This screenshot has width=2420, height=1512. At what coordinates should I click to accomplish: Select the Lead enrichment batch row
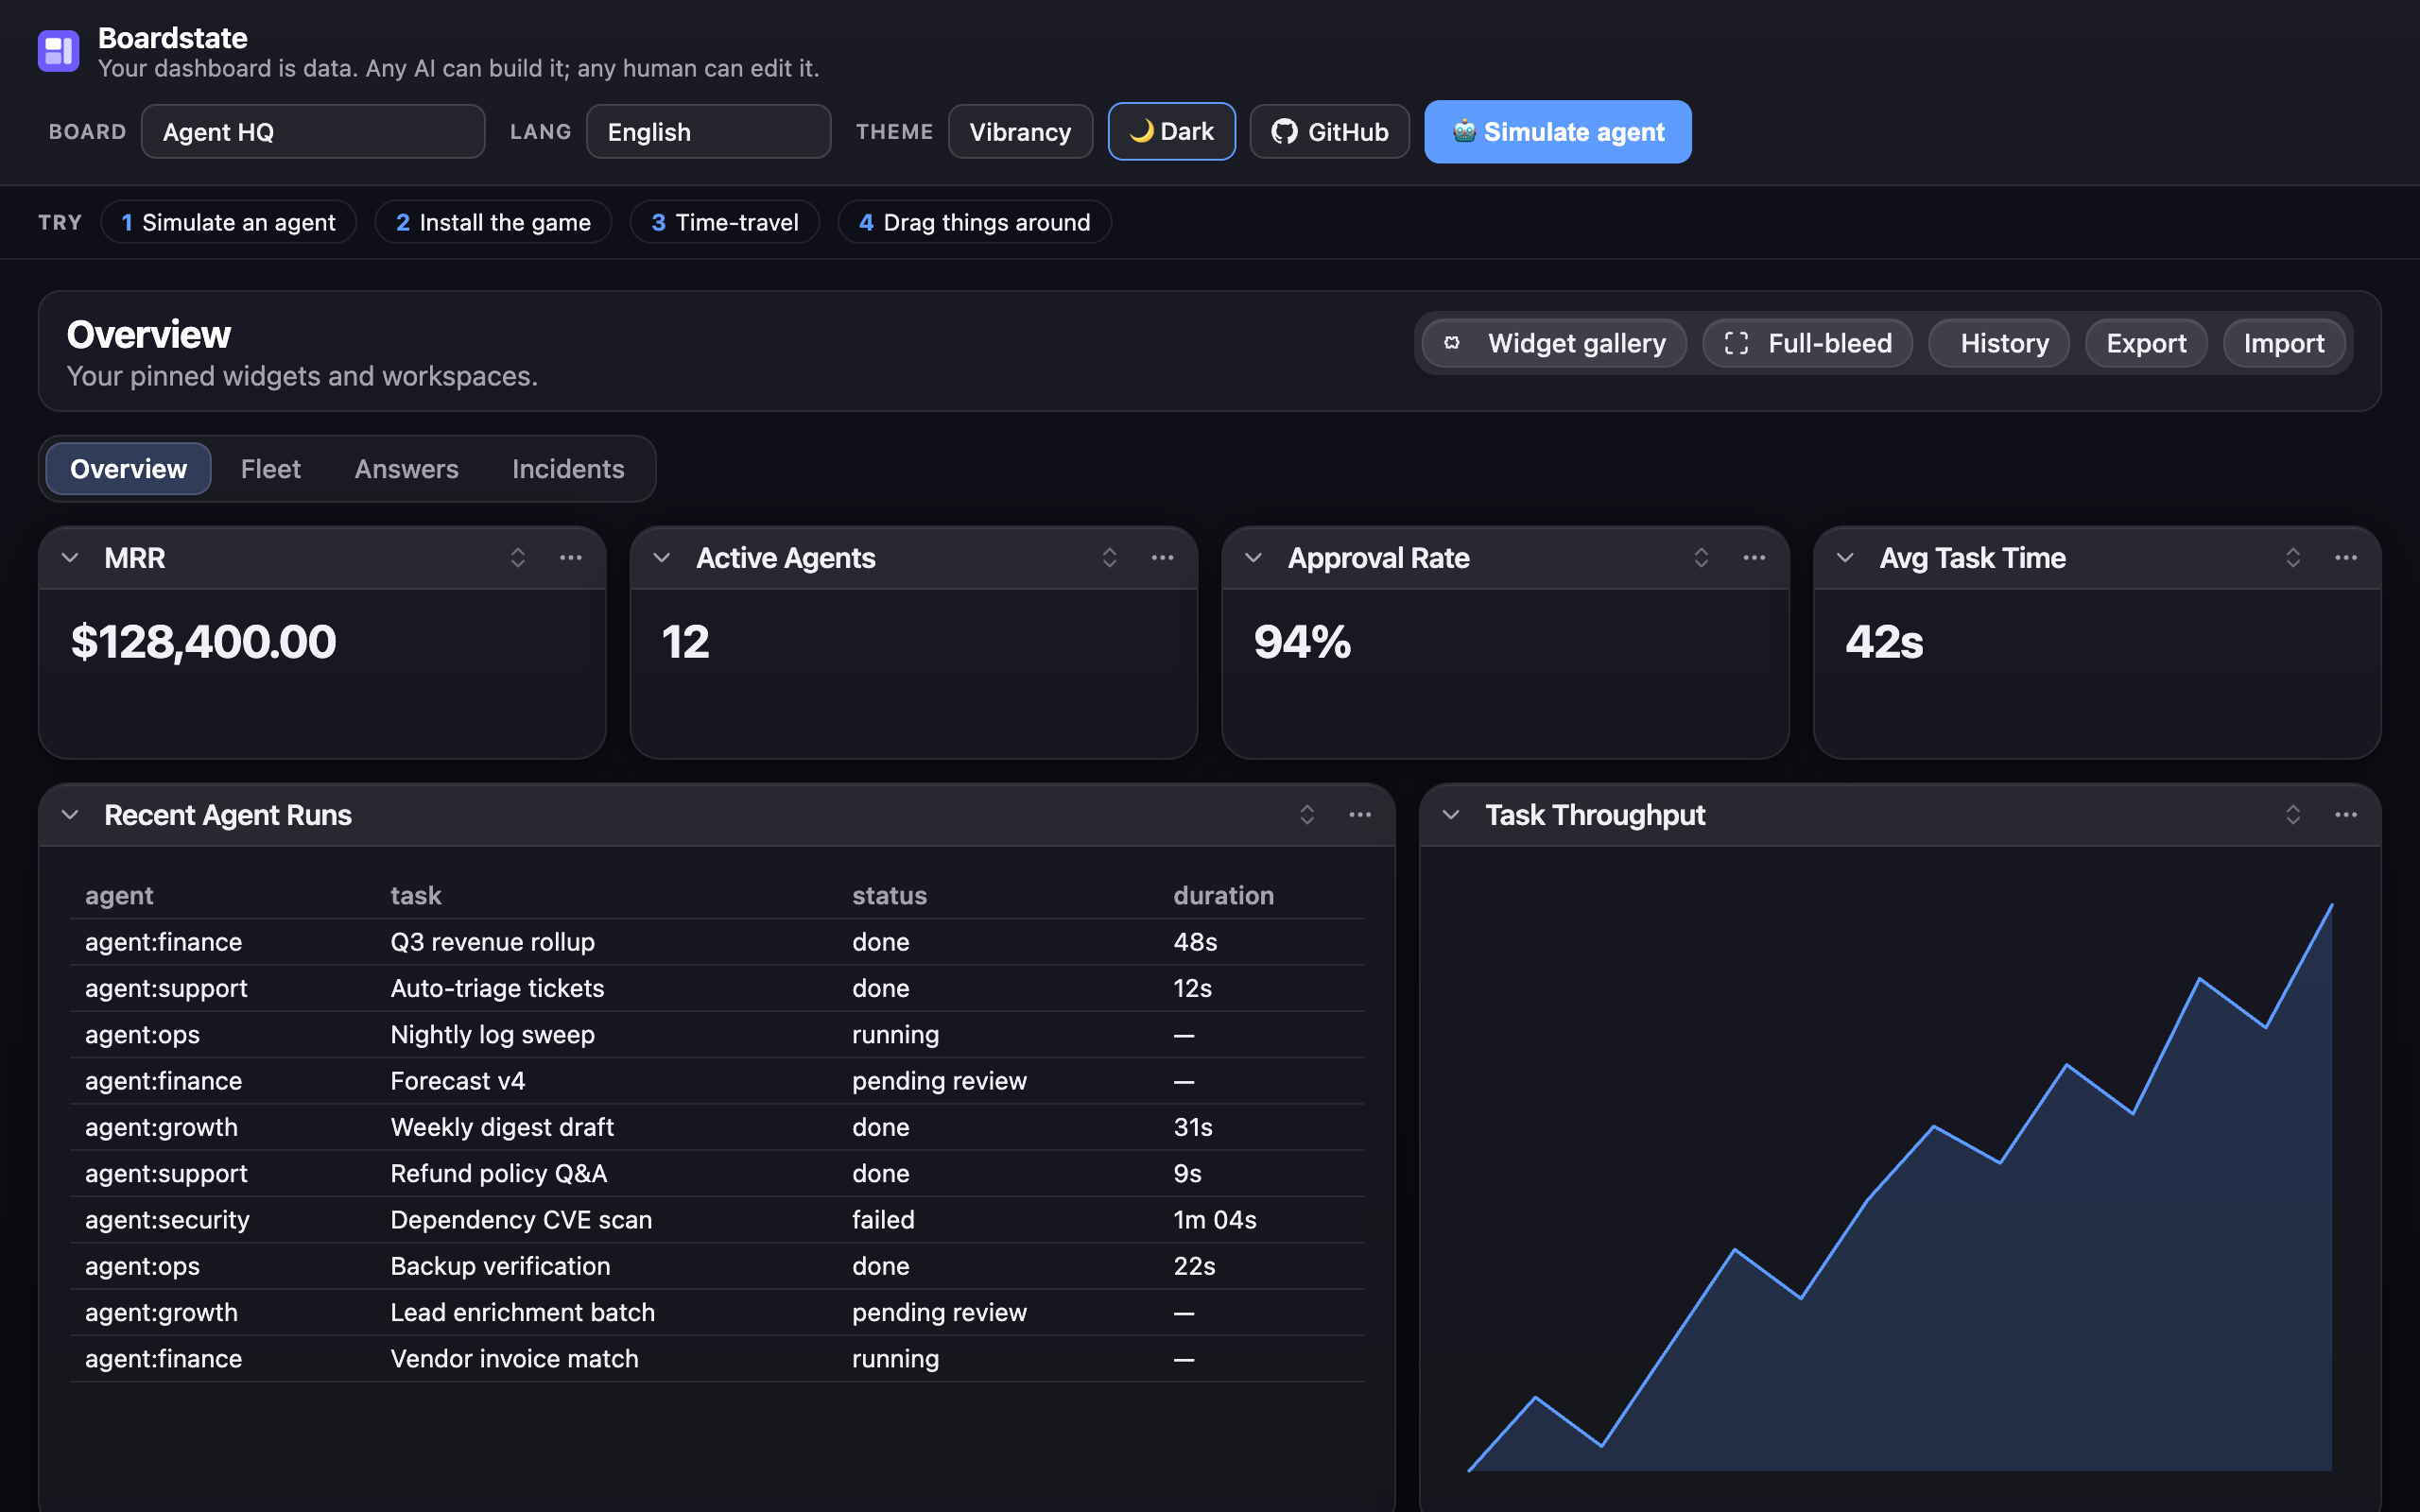[x=717, y=1313]
